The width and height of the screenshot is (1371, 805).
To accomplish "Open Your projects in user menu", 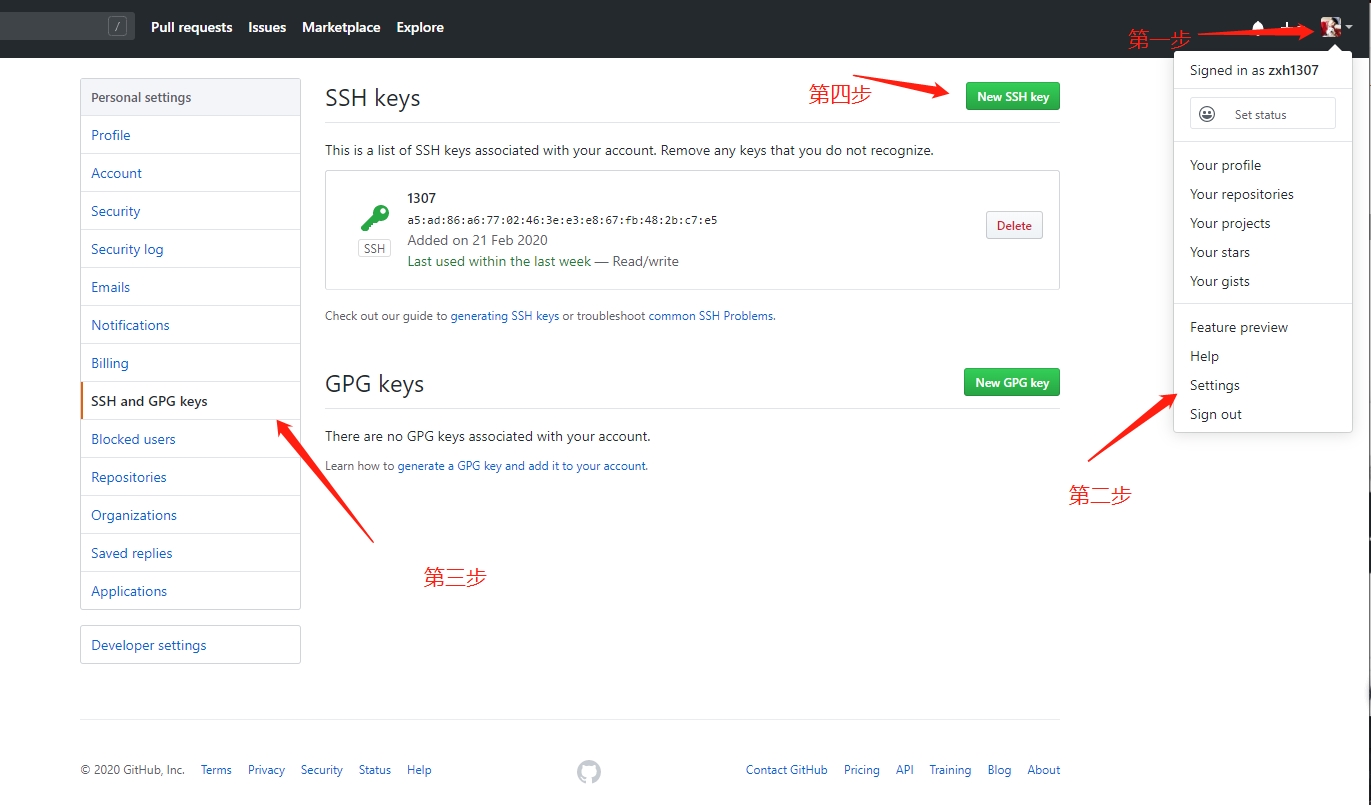I will point(1230,223).
